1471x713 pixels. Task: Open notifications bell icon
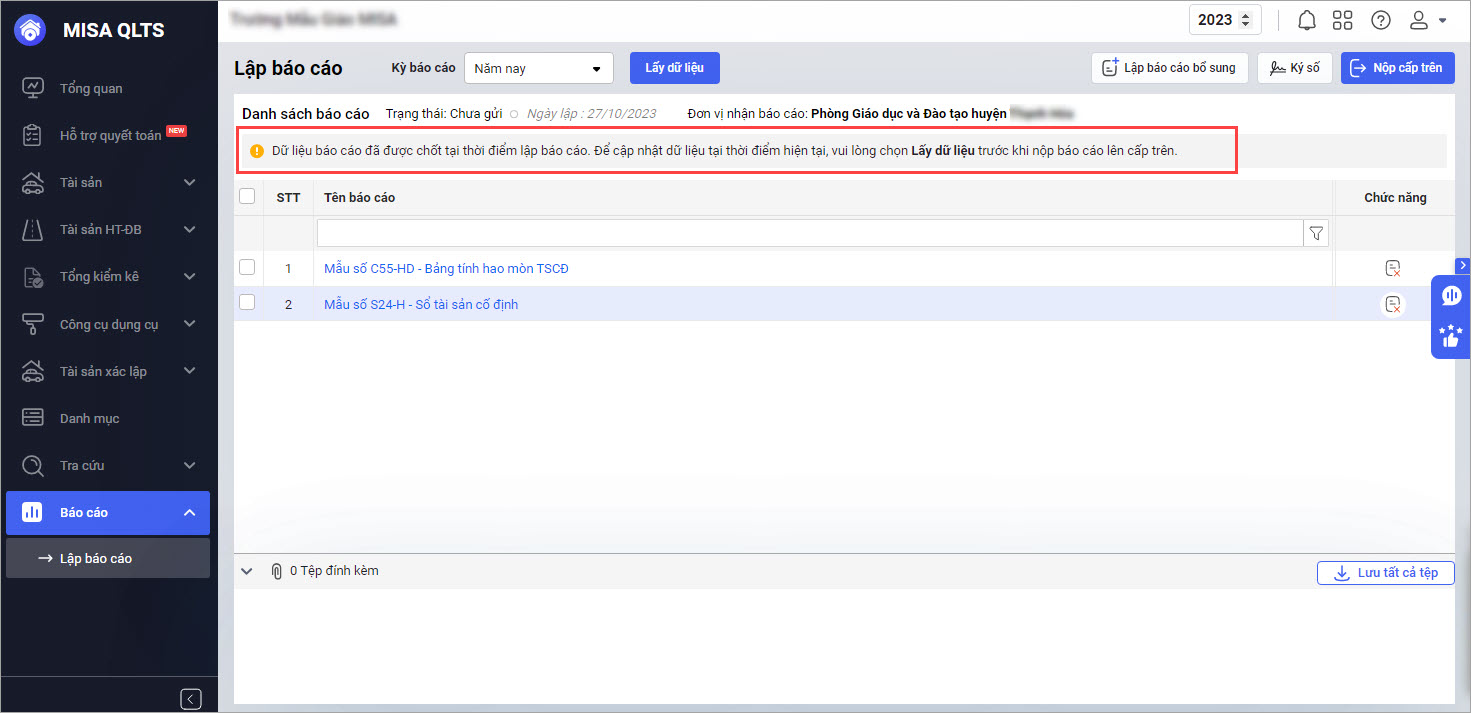[x=1306, y=20]
